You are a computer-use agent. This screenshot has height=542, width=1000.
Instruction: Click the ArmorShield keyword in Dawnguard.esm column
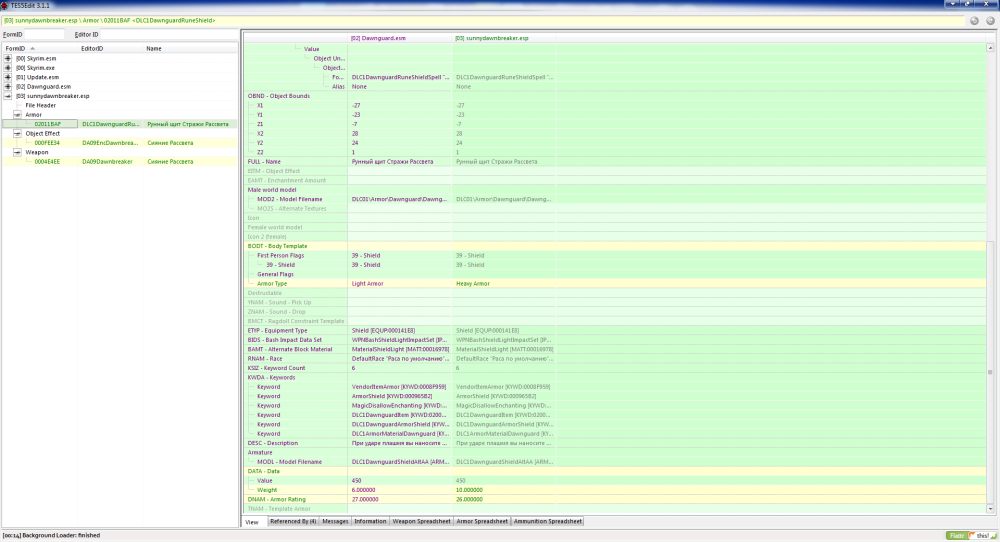tap(392, 397)
